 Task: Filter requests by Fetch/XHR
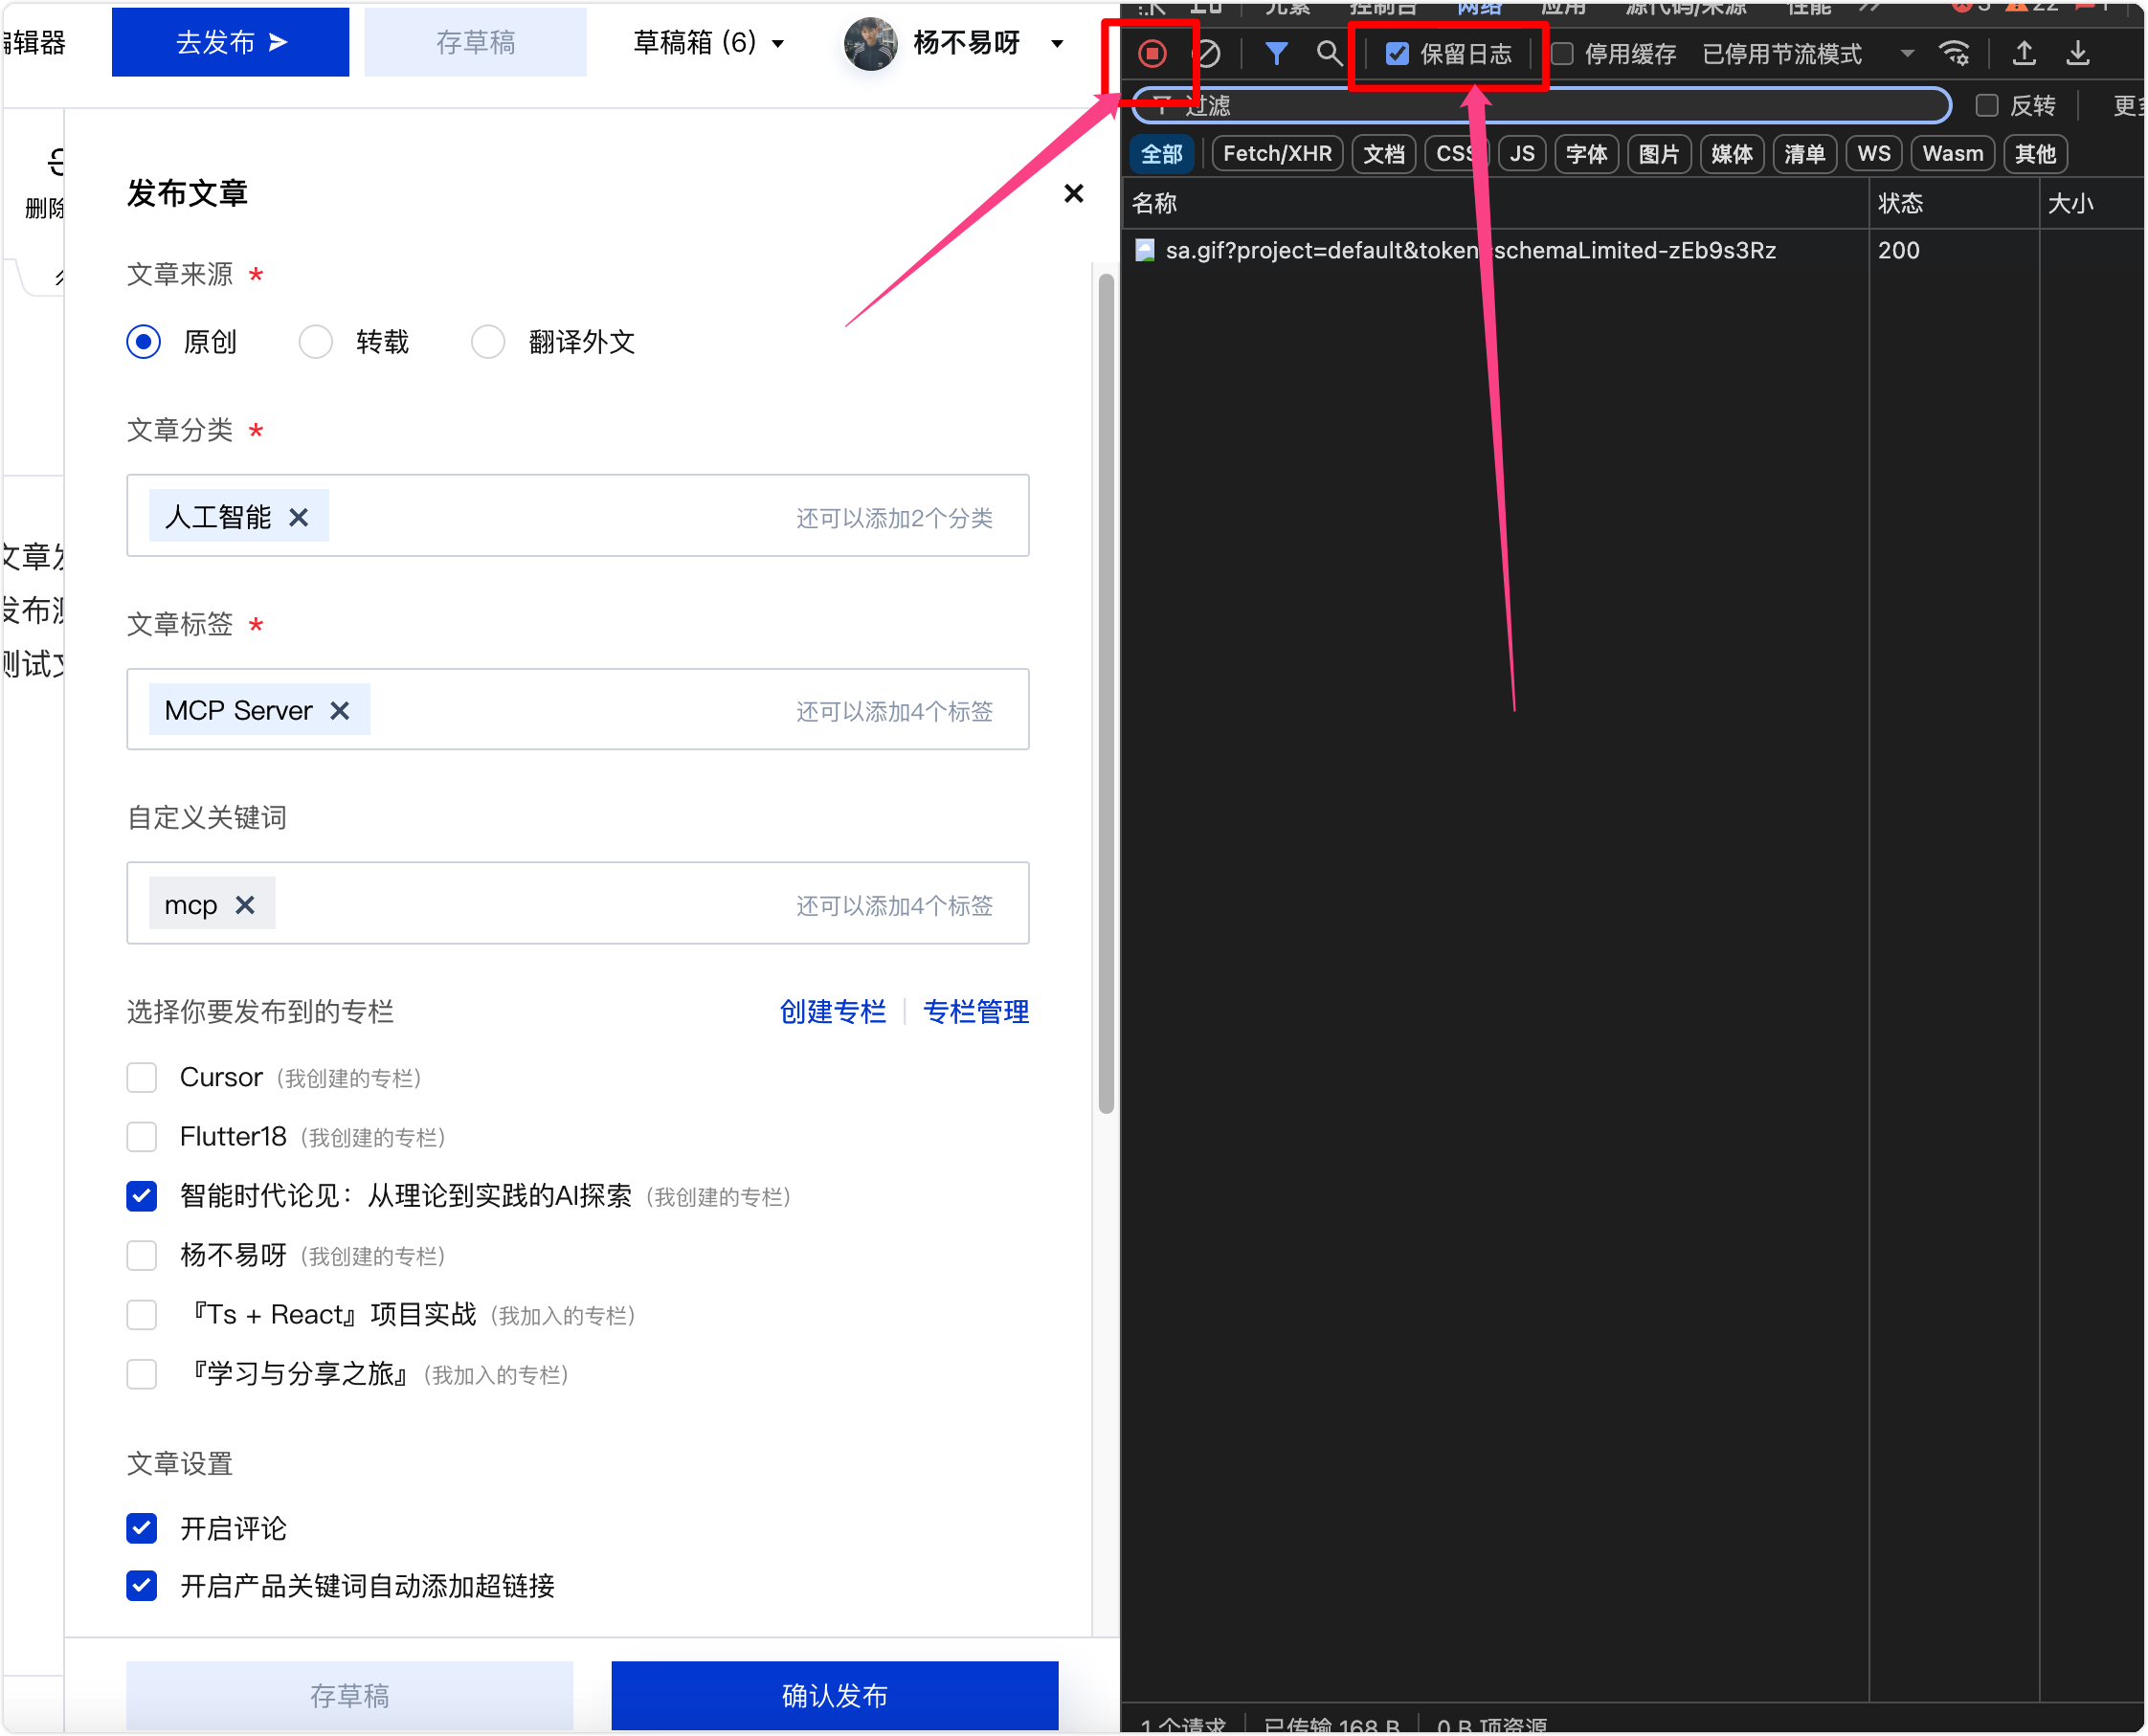pyautogui.click(x=1277, y=154)
